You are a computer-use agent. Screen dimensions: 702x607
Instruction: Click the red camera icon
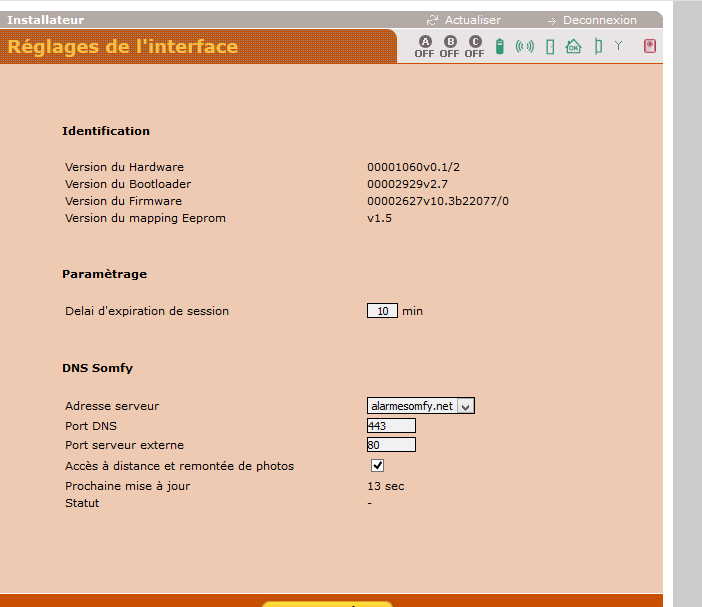[x=650, y=46]
